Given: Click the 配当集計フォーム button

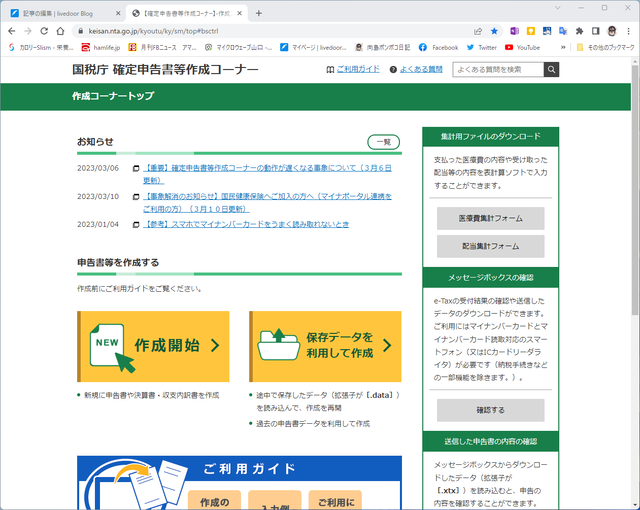Looking at the screenshot, I should click(x=491, y=246).
